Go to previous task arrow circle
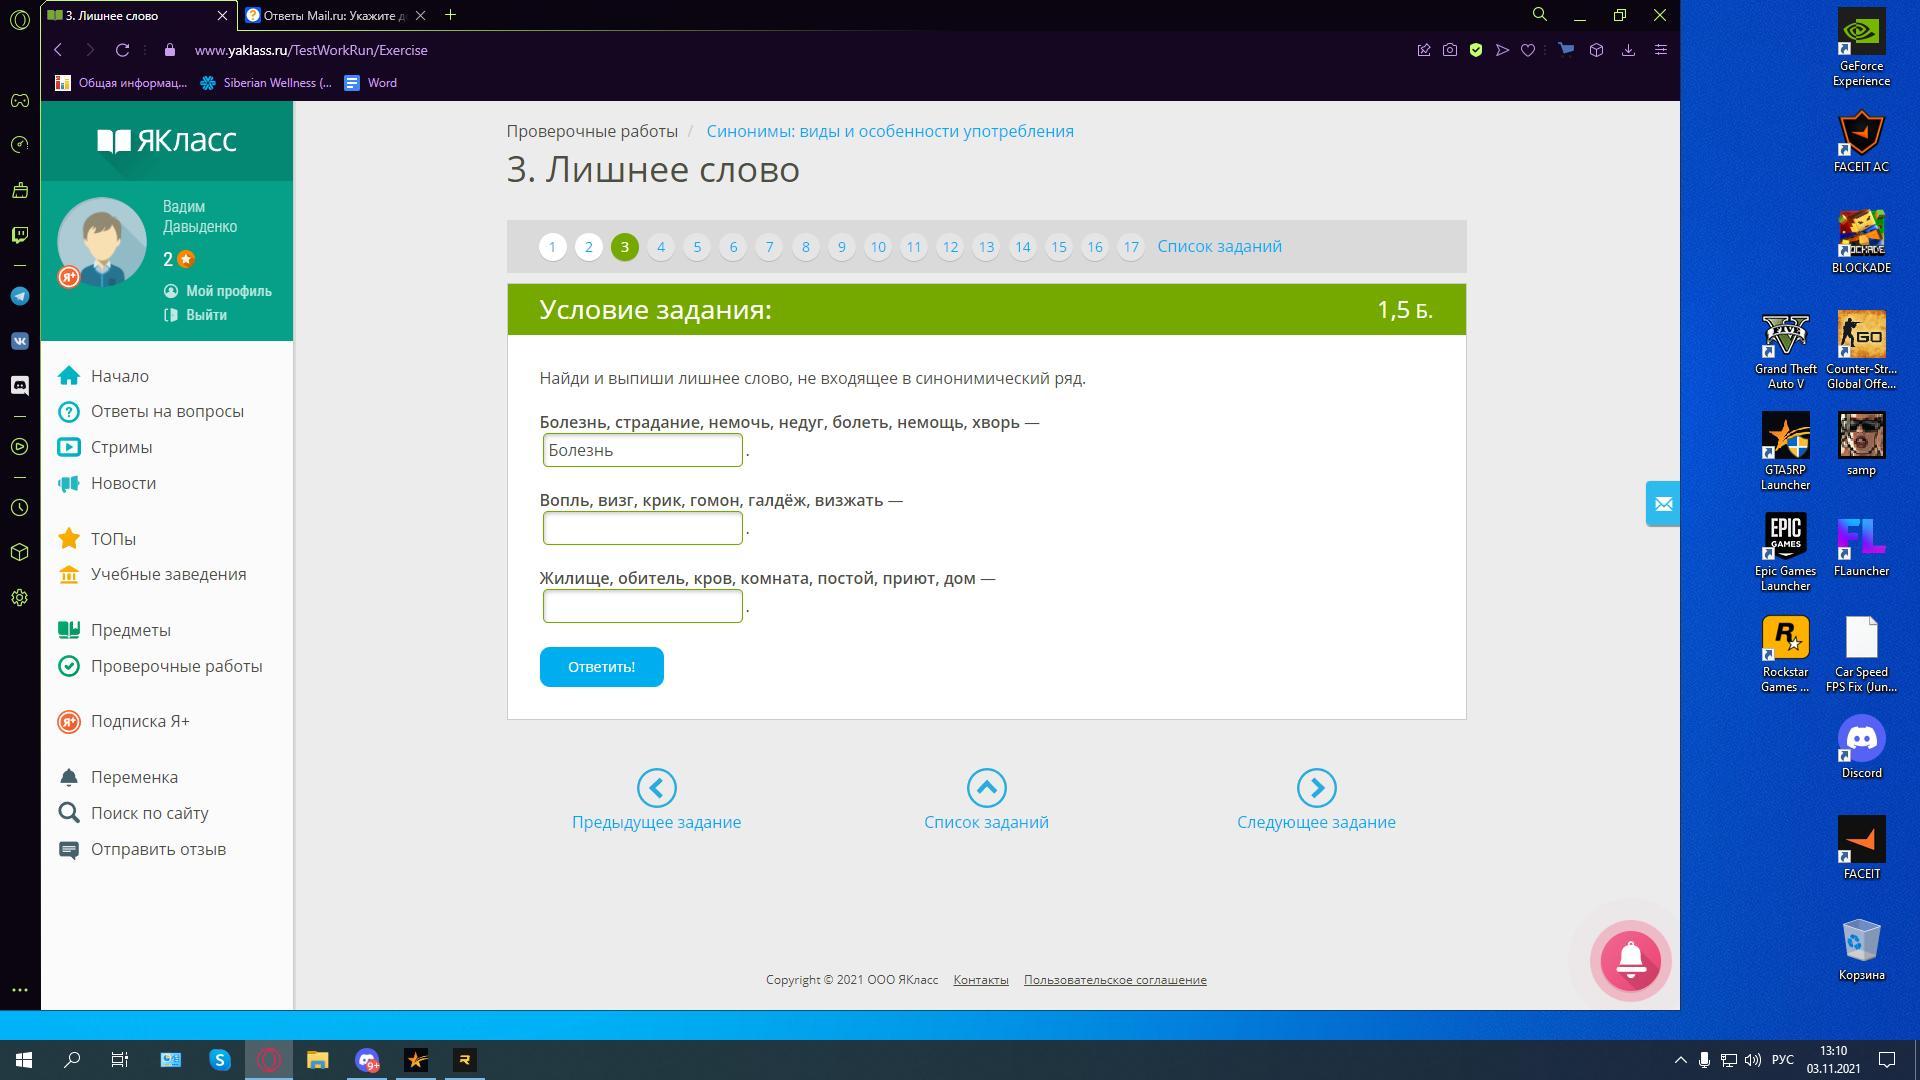This screenshot has height=1080, width=1920. point(656,788)
